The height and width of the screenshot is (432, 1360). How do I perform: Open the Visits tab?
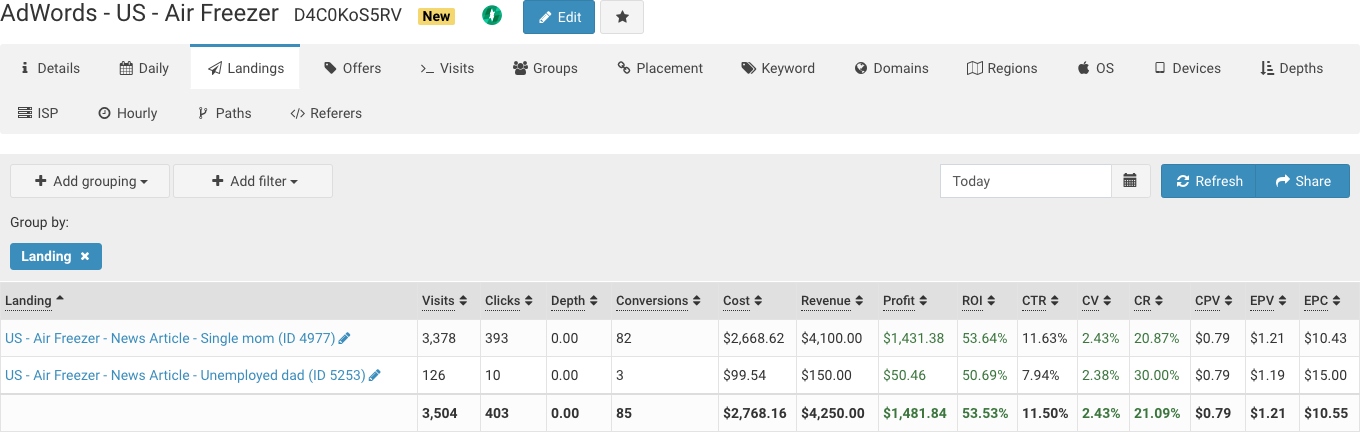pyautogui.click(x=446, y=68)
